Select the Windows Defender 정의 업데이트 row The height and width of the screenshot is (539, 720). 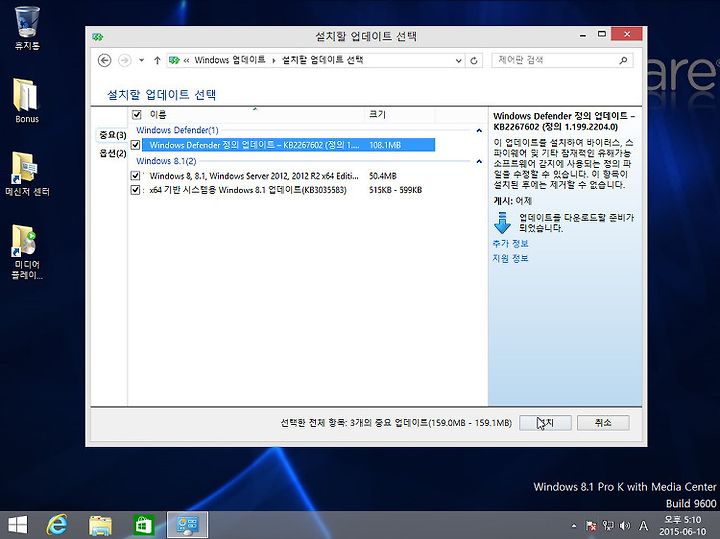tap(288, 145)
